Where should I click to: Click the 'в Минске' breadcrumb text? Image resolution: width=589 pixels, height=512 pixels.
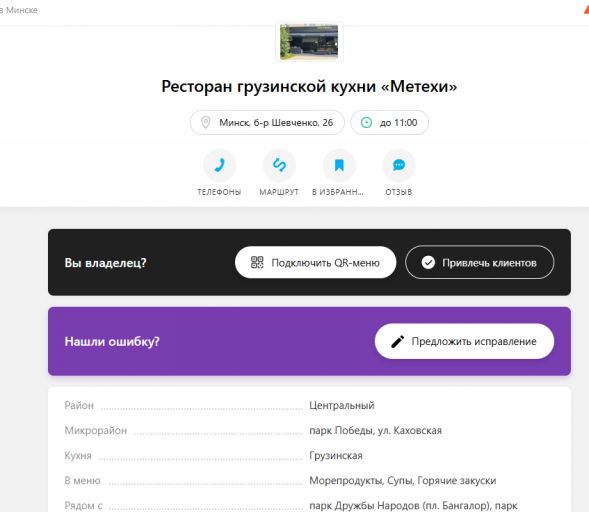pos(19,10)
